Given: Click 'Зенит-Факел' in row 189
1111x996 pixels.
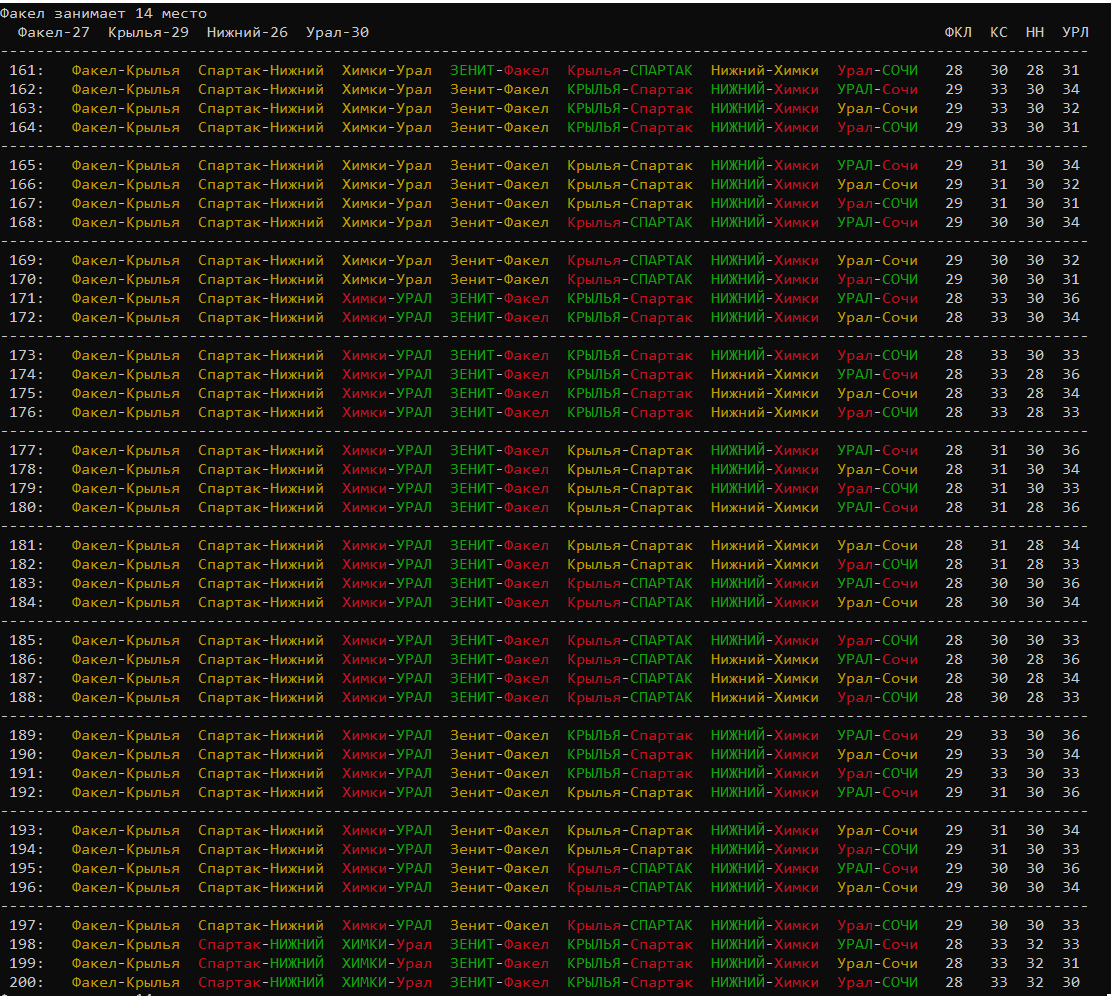Looking at the screenshot, I should pos(500,736).
